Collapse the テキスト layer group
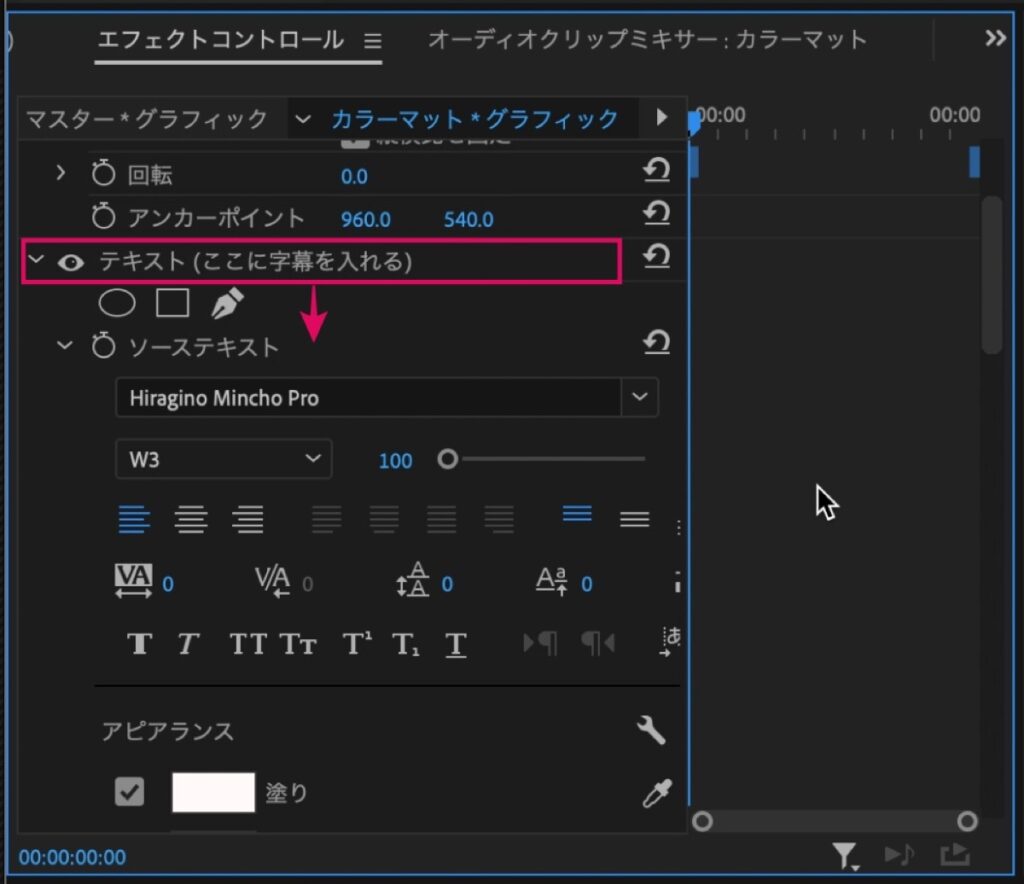Image resolution: width=1024 pixels, height=884 pixels. tap(37, 260)
